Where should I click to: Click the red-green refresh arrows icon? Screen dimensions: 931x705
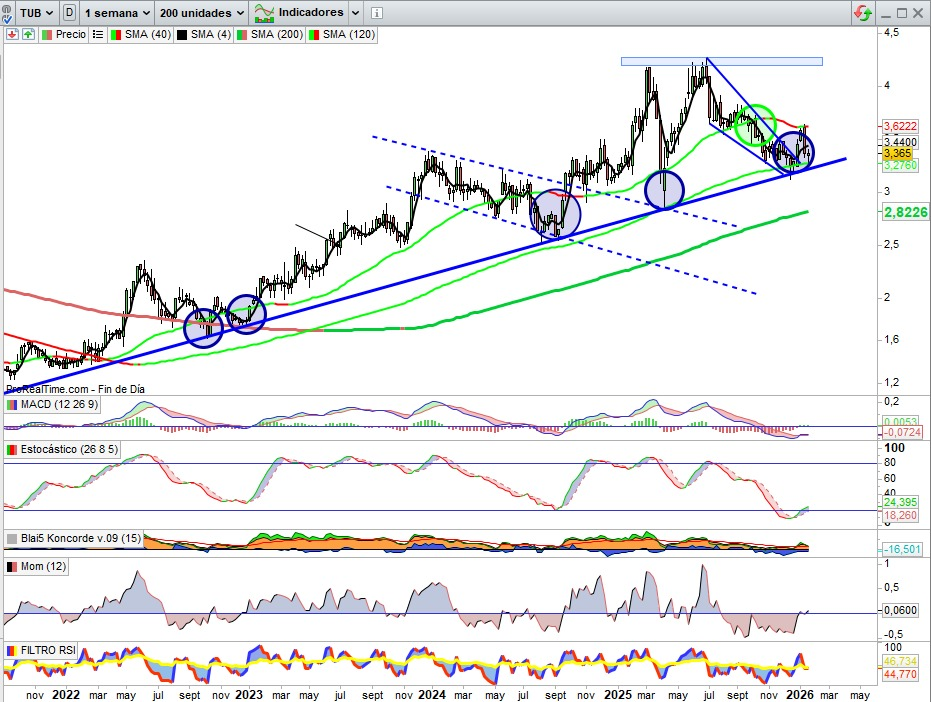pyautogui.click(x=862, y=13)
